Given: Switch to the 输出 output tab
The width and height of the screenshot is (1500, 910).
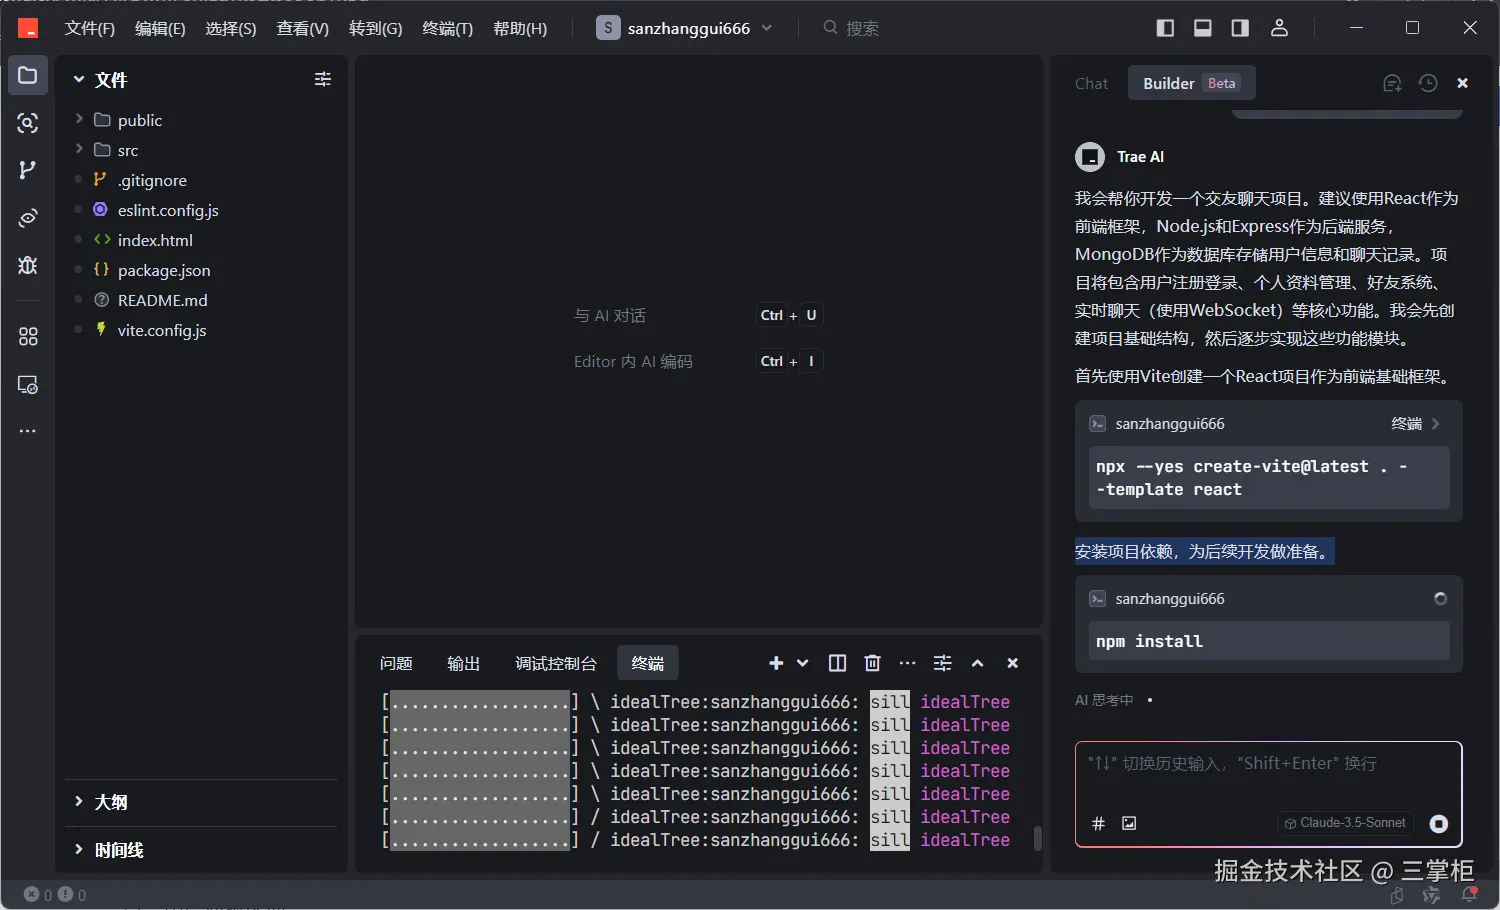Looking at the screenshot, I should 463,663.
